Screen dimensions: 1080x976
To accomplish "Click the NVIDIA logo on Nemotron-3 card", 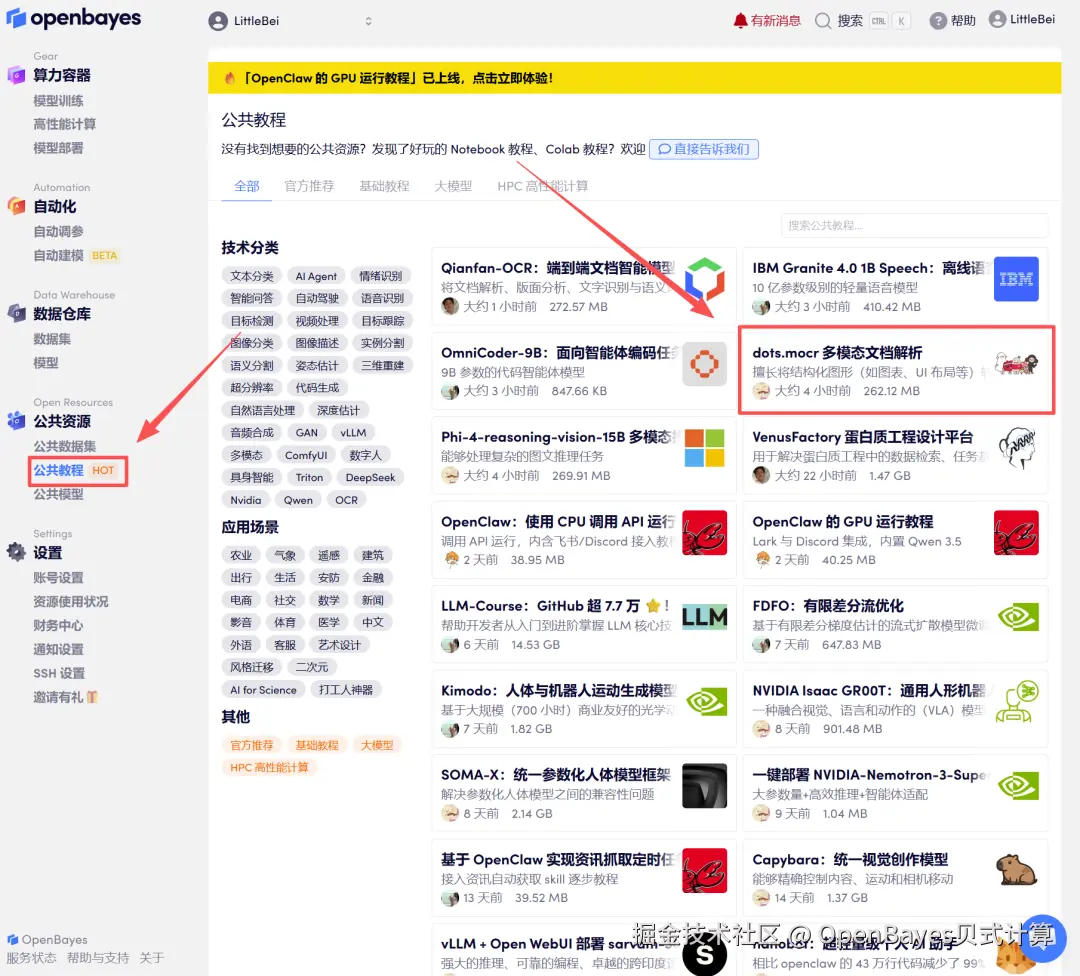I will pyautogui.click(x=1016, y=786).
